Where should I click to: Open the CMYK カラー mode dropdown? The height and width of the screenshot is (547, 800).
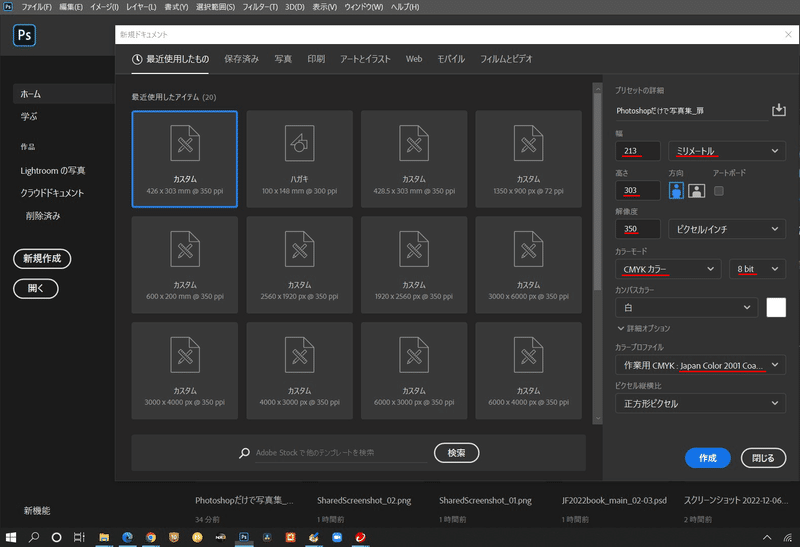click(x=668, y=269)
